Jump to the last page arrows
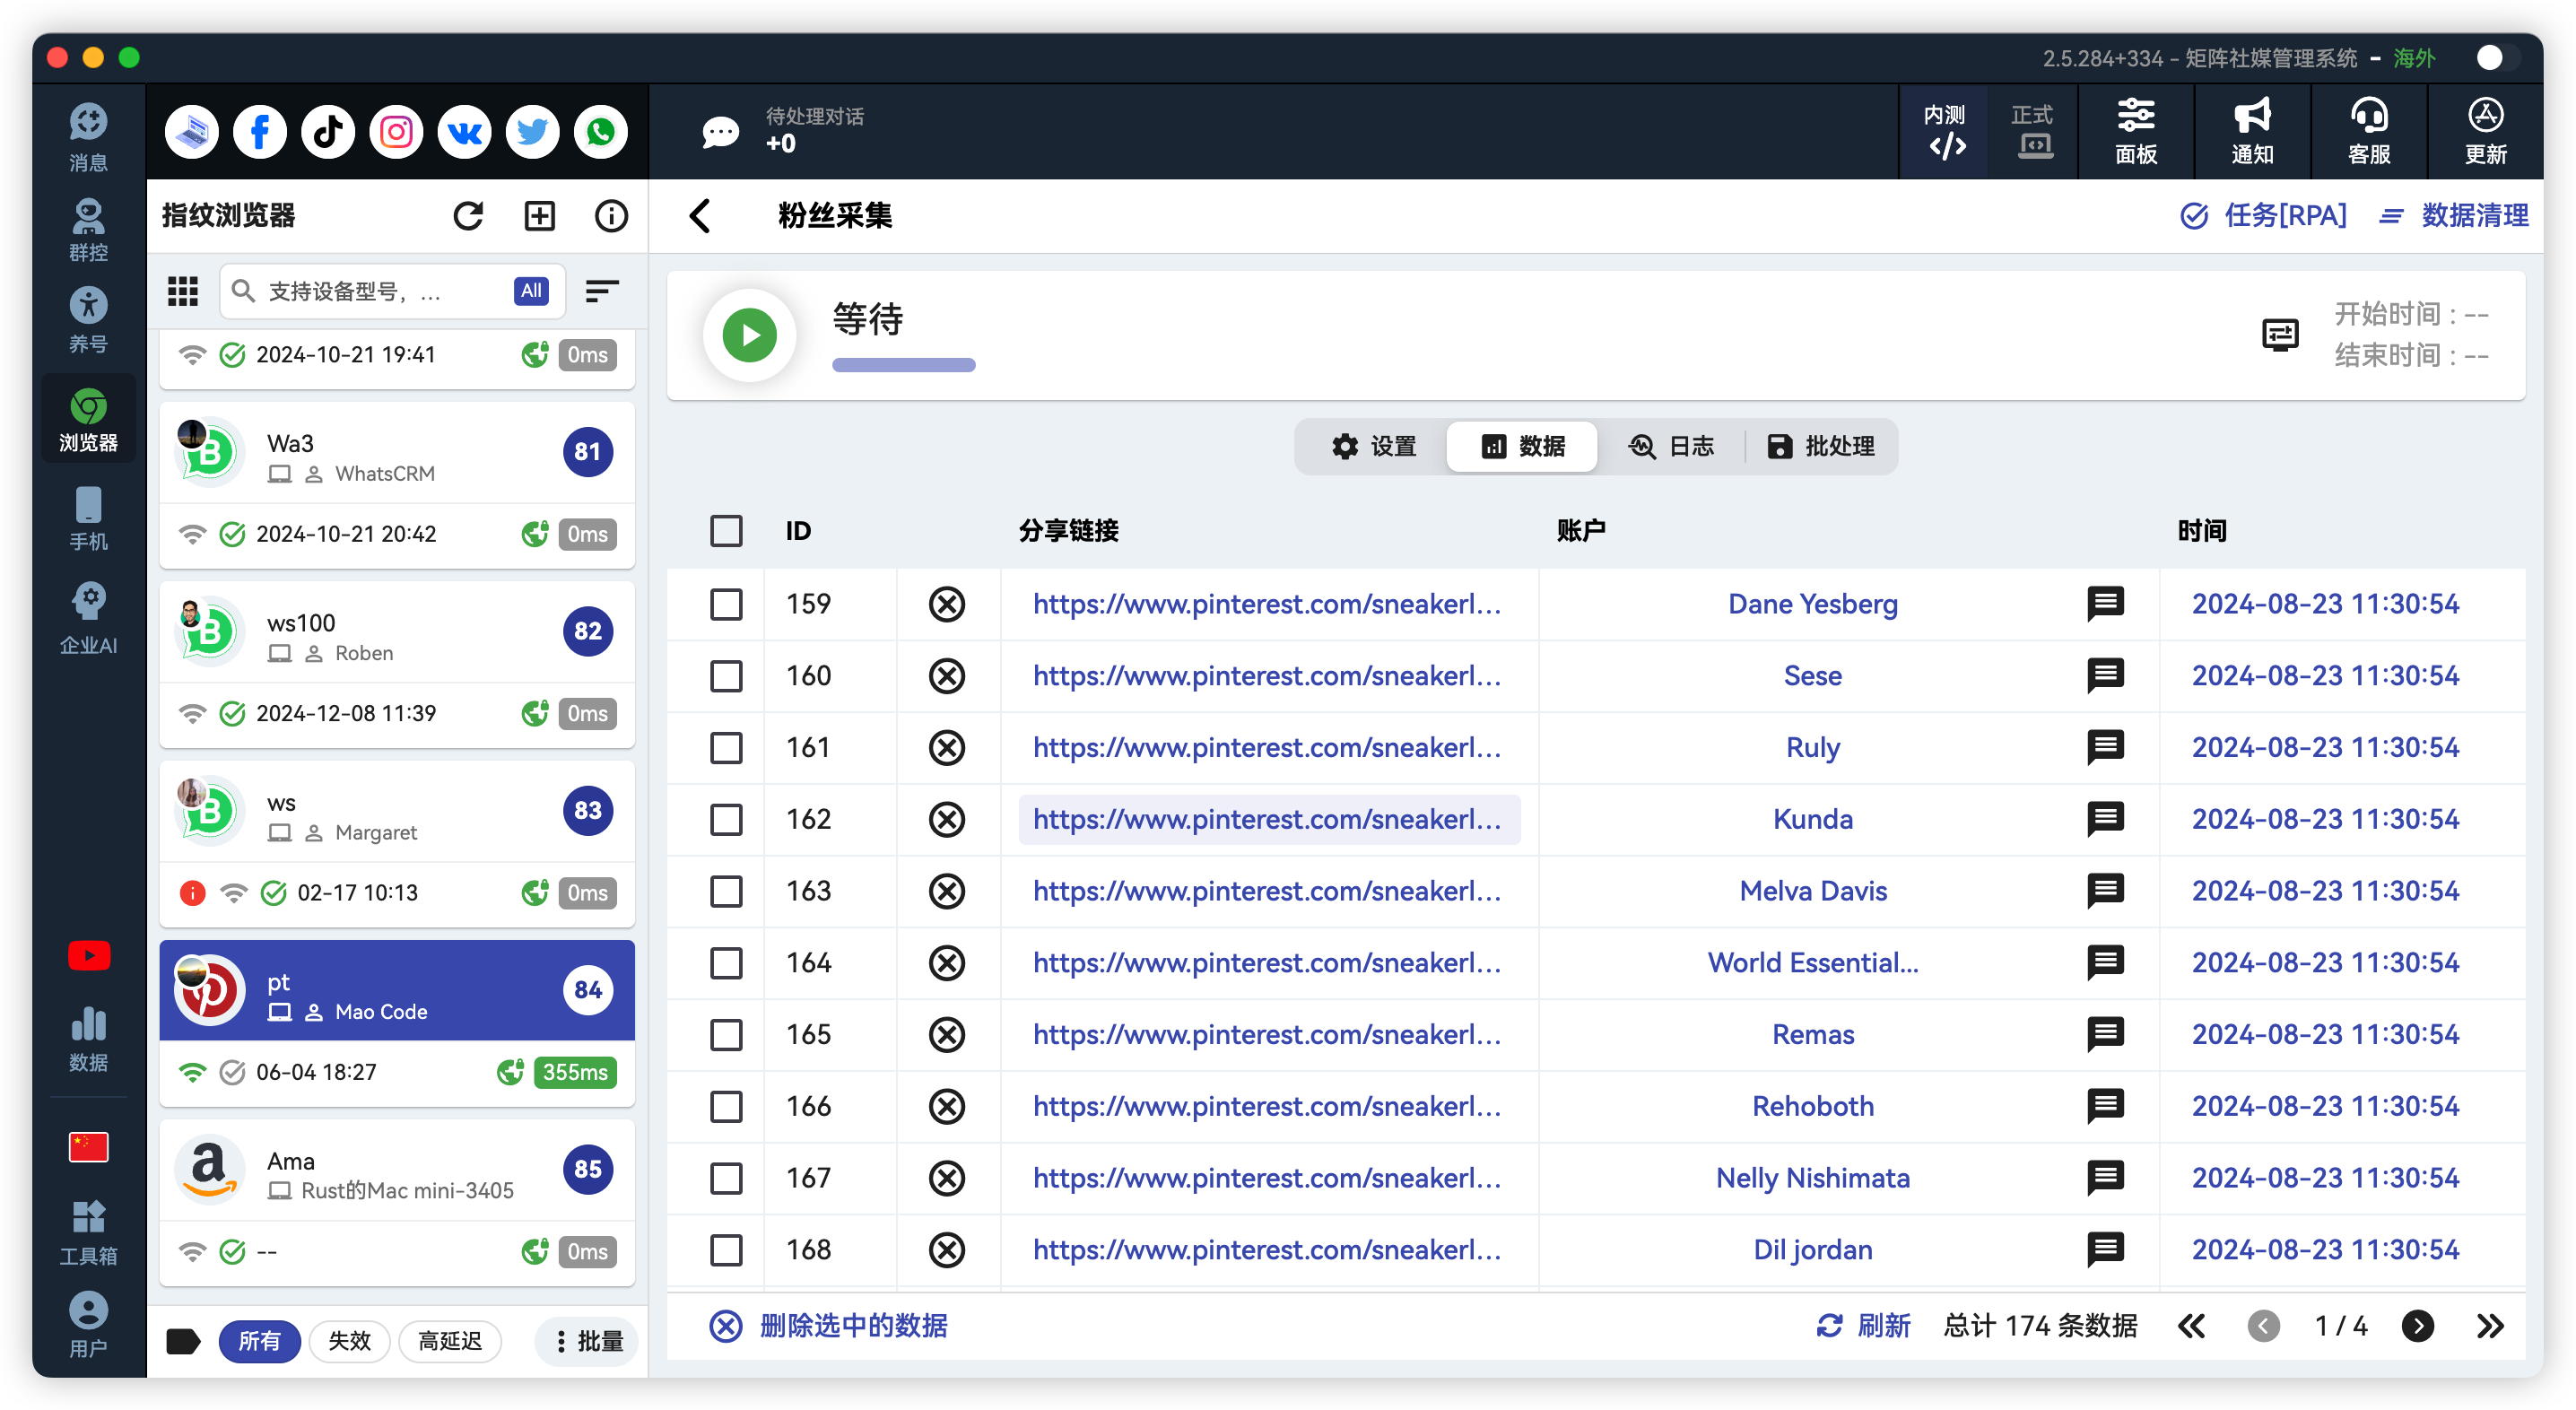The width and height of the screenshot is (2576, 1410). point(2490,1326)
